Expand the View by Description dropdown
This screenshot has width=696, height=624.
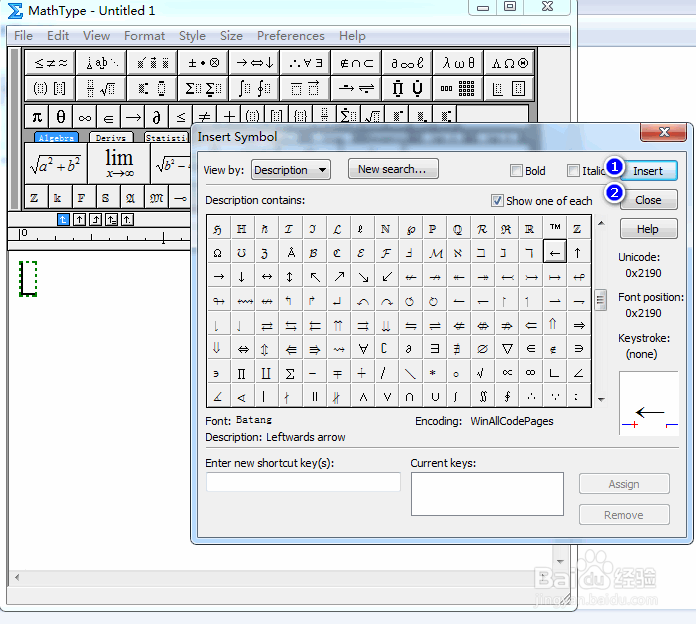point(291,170)
